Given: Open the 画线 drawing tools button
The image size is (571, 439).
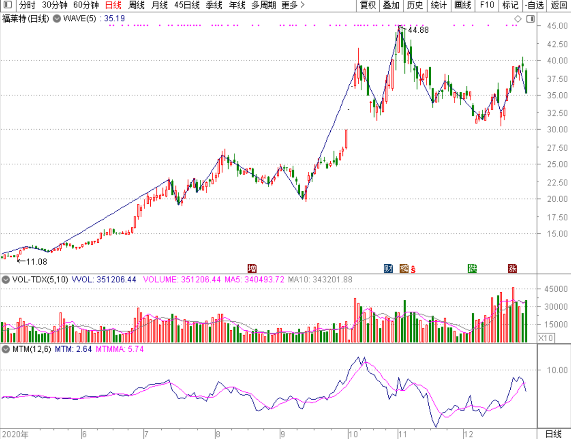Looking at the screenshot, I should tap(463, 5).
